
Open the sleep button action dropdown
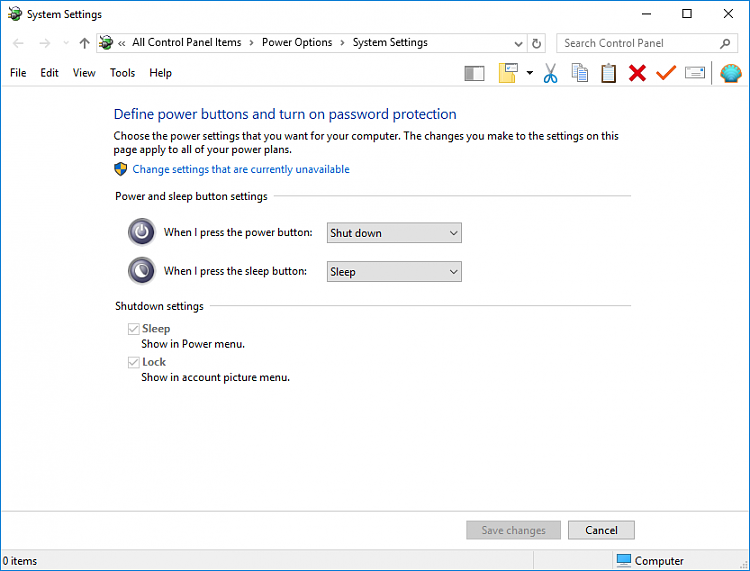click(394, 272)
